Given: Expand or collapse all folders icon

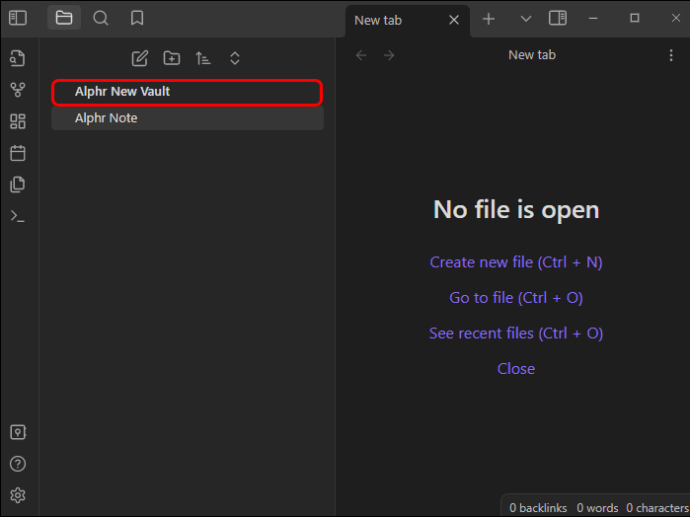Looking at the screenshot, I should pos(235,58).
